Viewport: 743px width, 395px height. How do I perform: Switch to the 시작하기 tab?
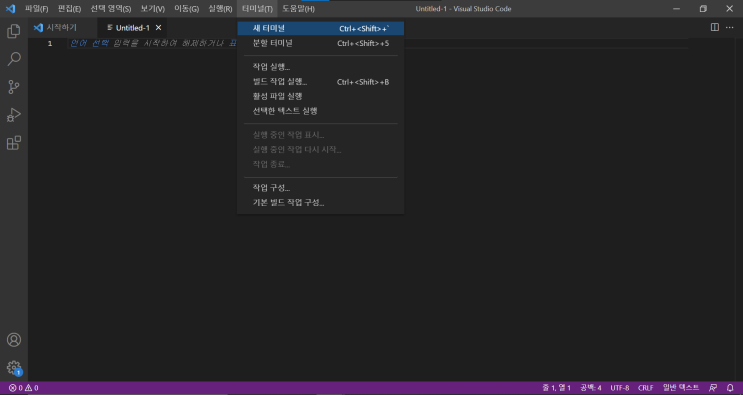pos(62,28)
